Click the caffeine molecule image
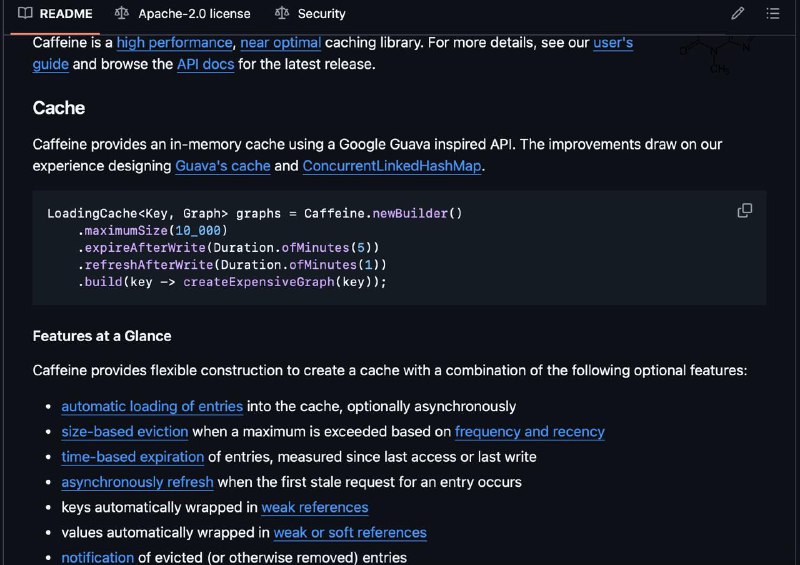The height and width of the screenshot is (565, 800). coord(718,55)
